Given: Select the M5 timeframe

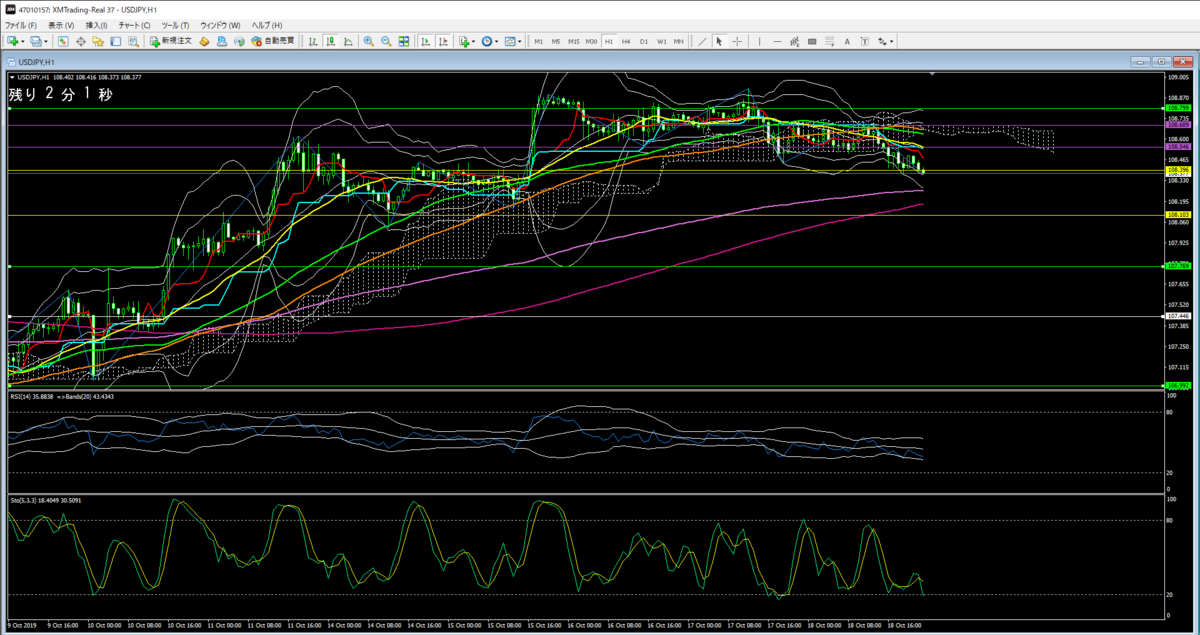Looking at the screenshot, I should pyautogui.click(x=556, y=41).
